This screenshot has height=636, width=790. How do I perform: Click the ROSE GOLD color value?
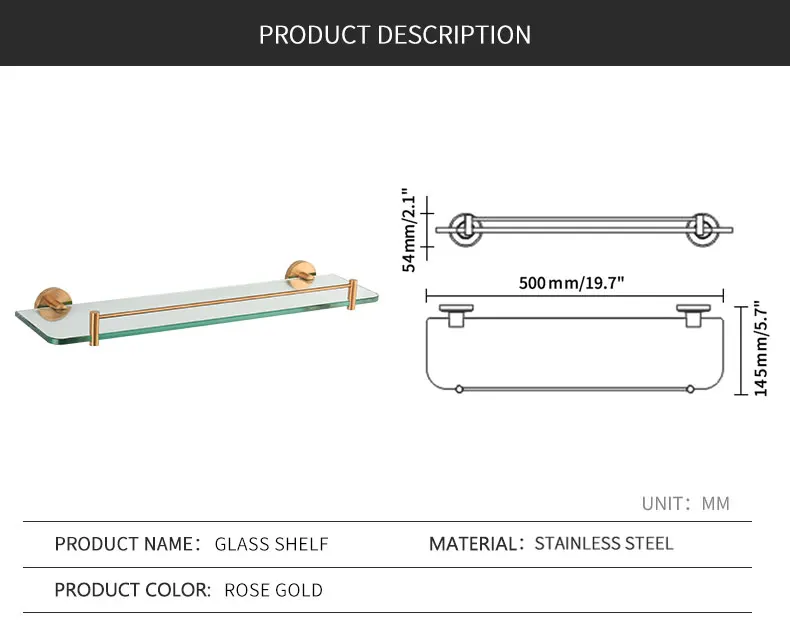[x=273, y=590]
